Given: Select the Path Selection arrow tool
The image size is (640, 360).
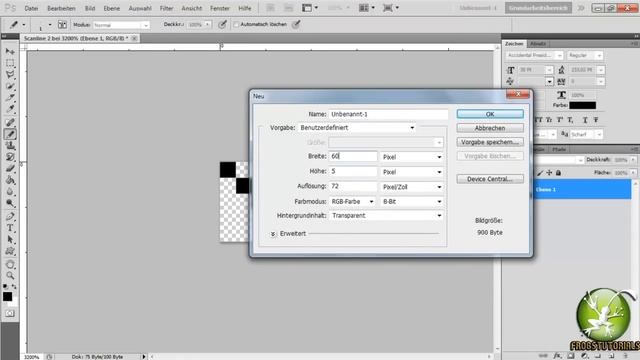Looking at the screenshot, I should (x=10, y=240).
